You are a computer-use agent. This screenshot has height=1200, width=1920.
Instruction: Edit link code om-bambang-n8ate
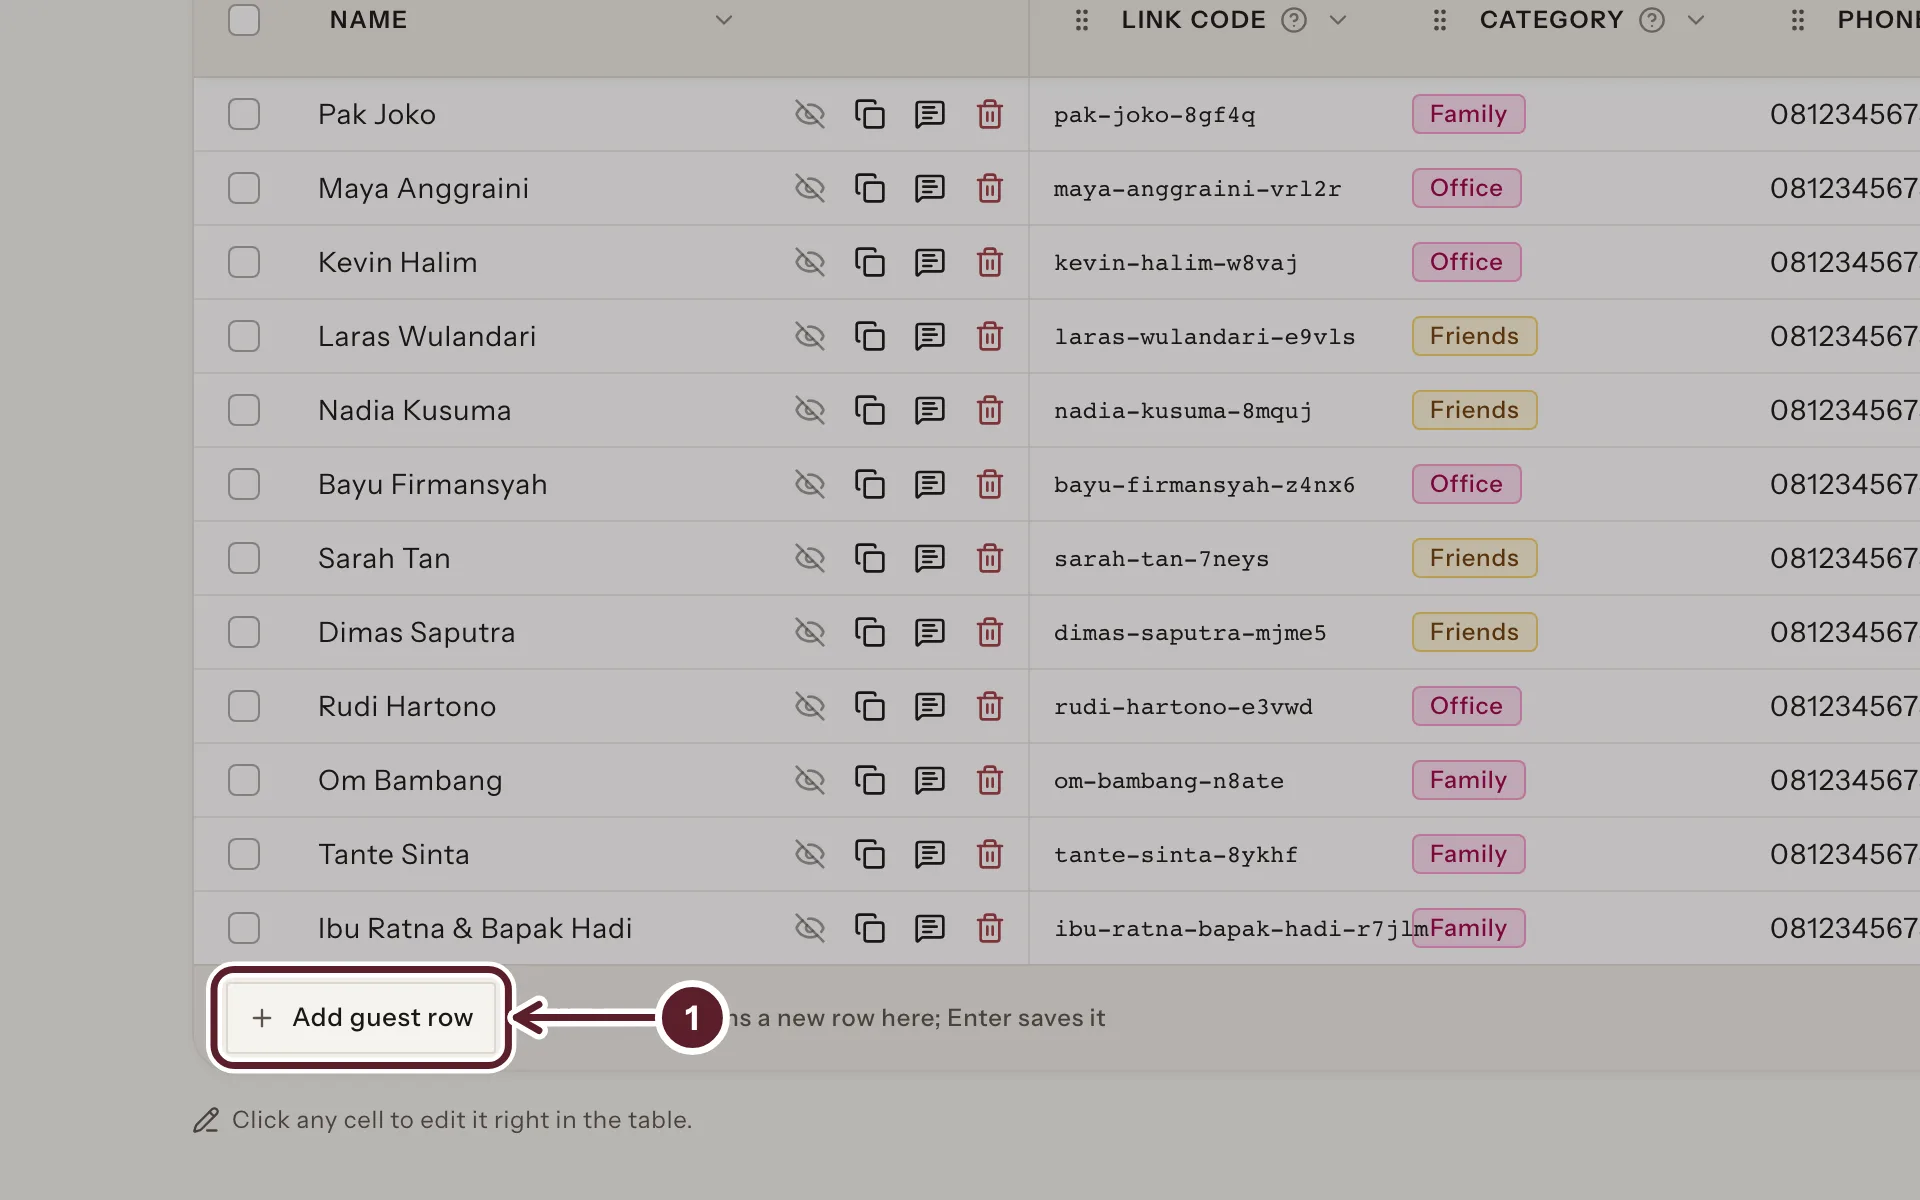pos(1168,781)
